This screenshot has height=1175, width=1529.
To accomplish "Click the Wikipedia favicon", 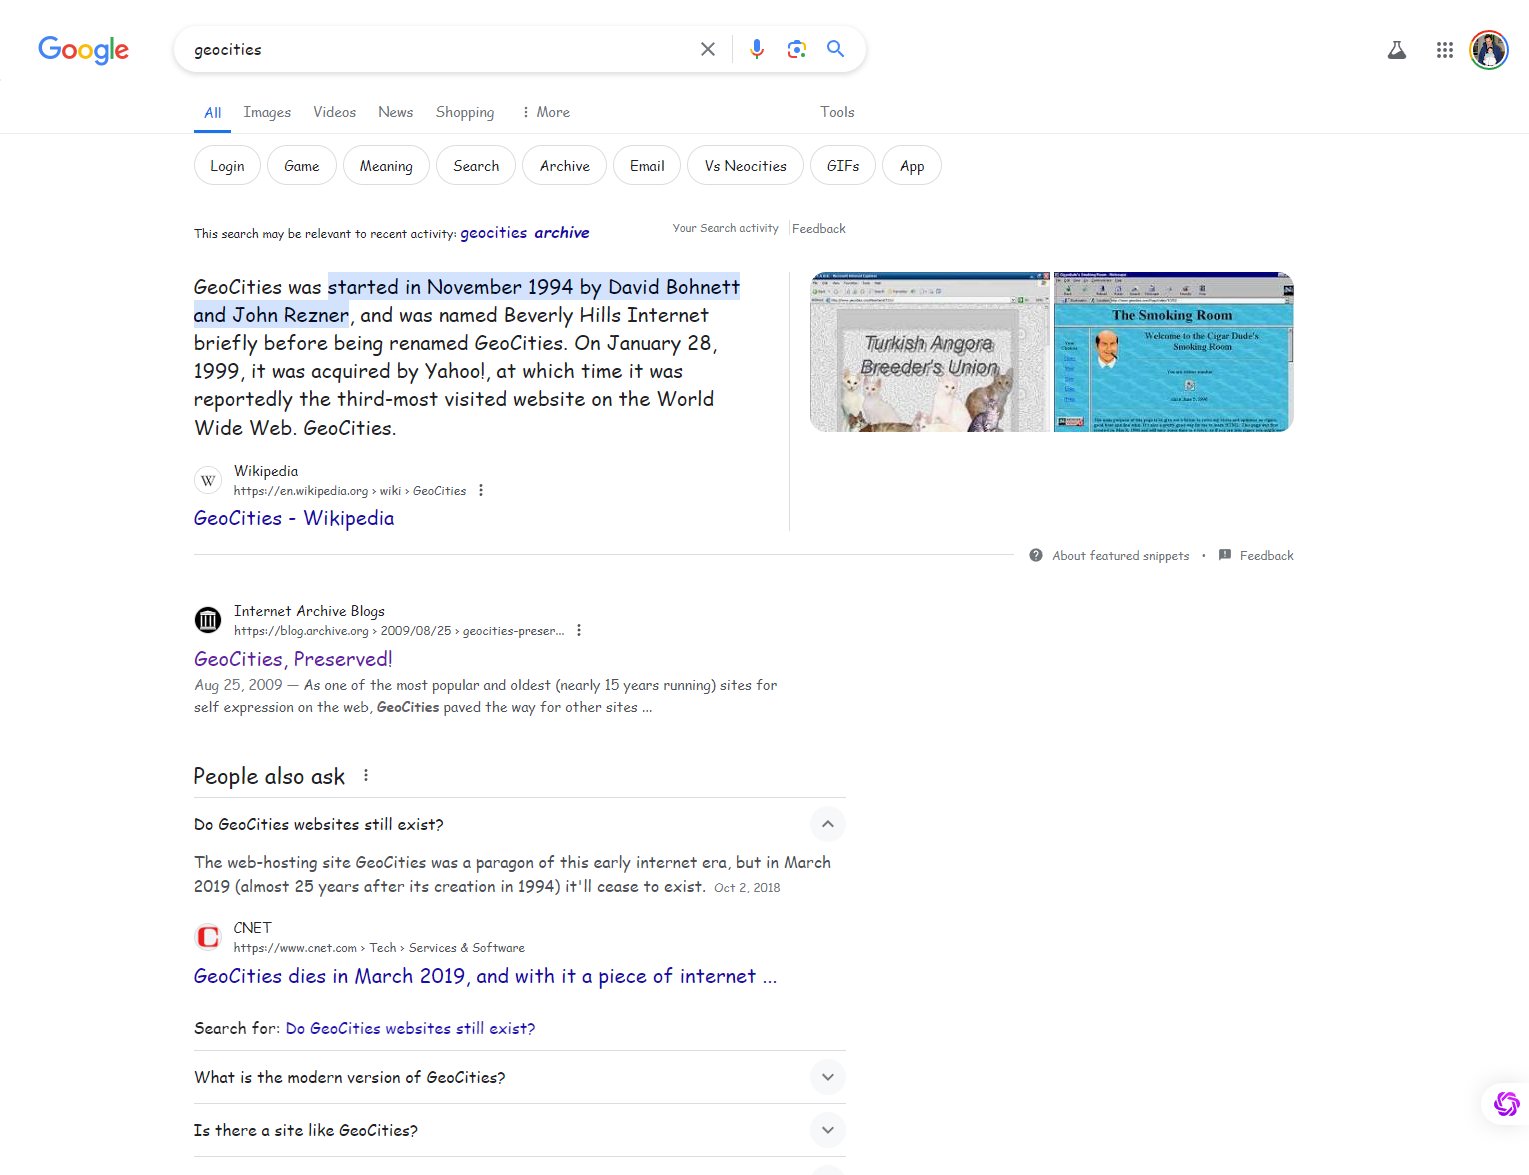I will click(x=208, y=481).
